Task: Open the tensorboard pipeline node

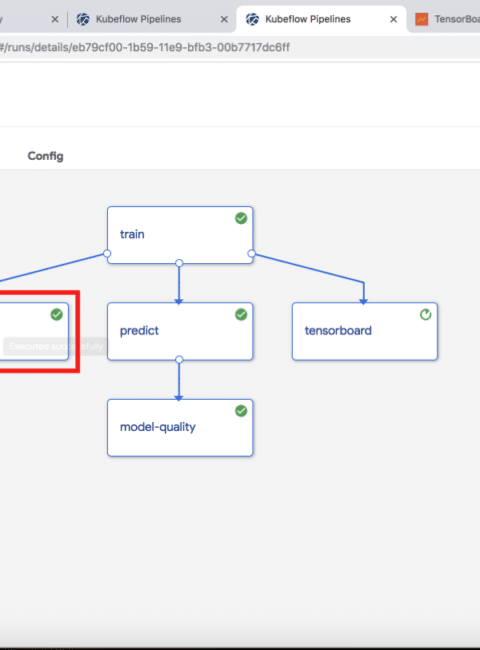Action: coord(365,331)
